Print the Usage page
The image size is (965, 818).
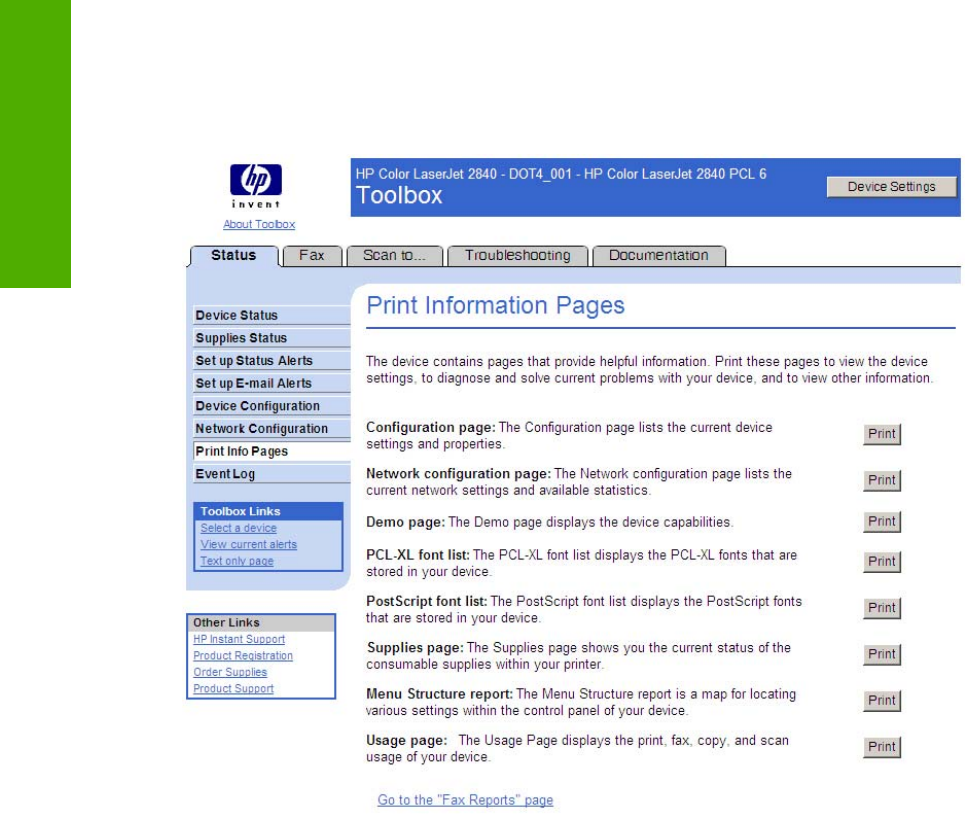click(881, 747)
